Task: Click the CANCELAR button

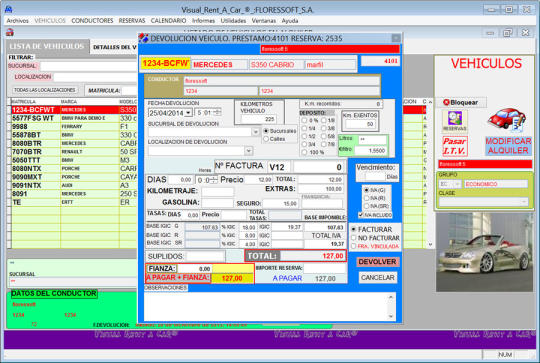Action: (x=378, y=277)
